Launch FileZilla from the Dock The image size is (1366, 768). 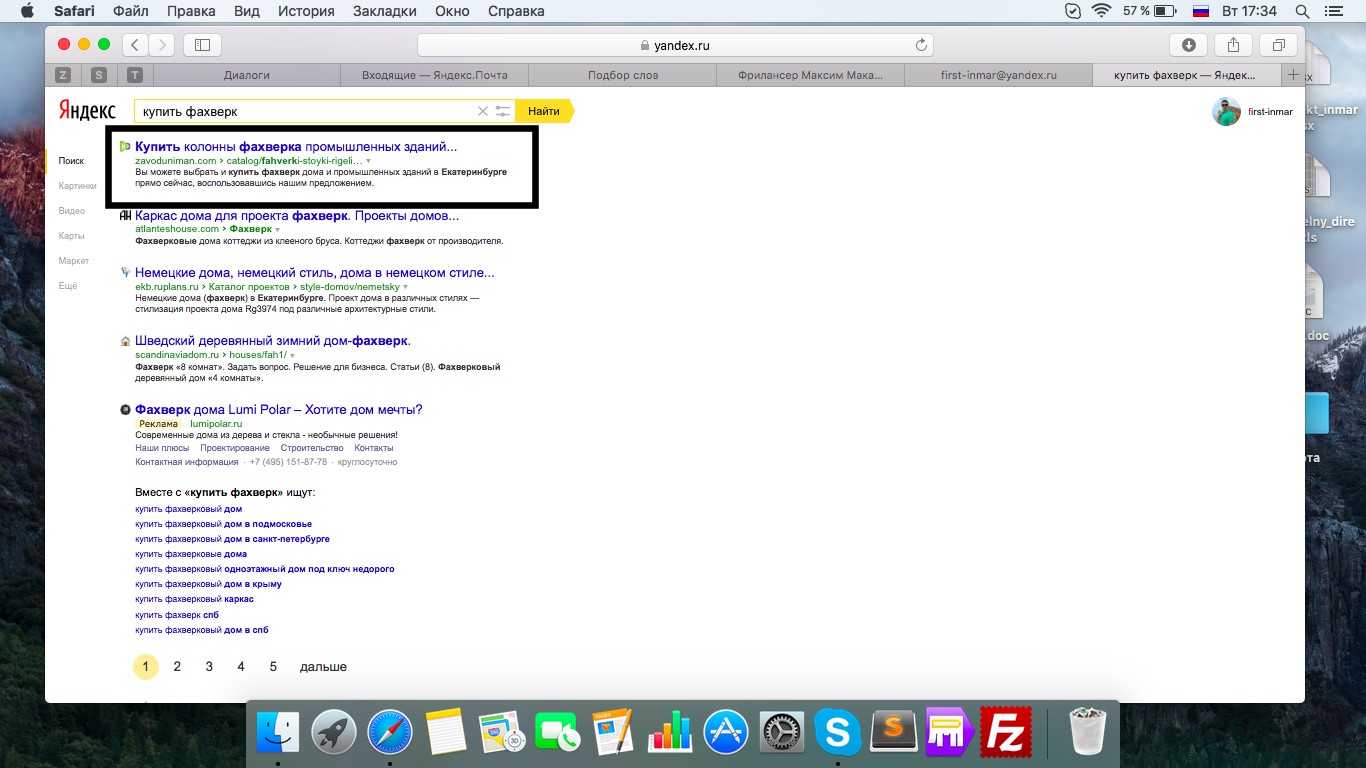click(1005, 732)
